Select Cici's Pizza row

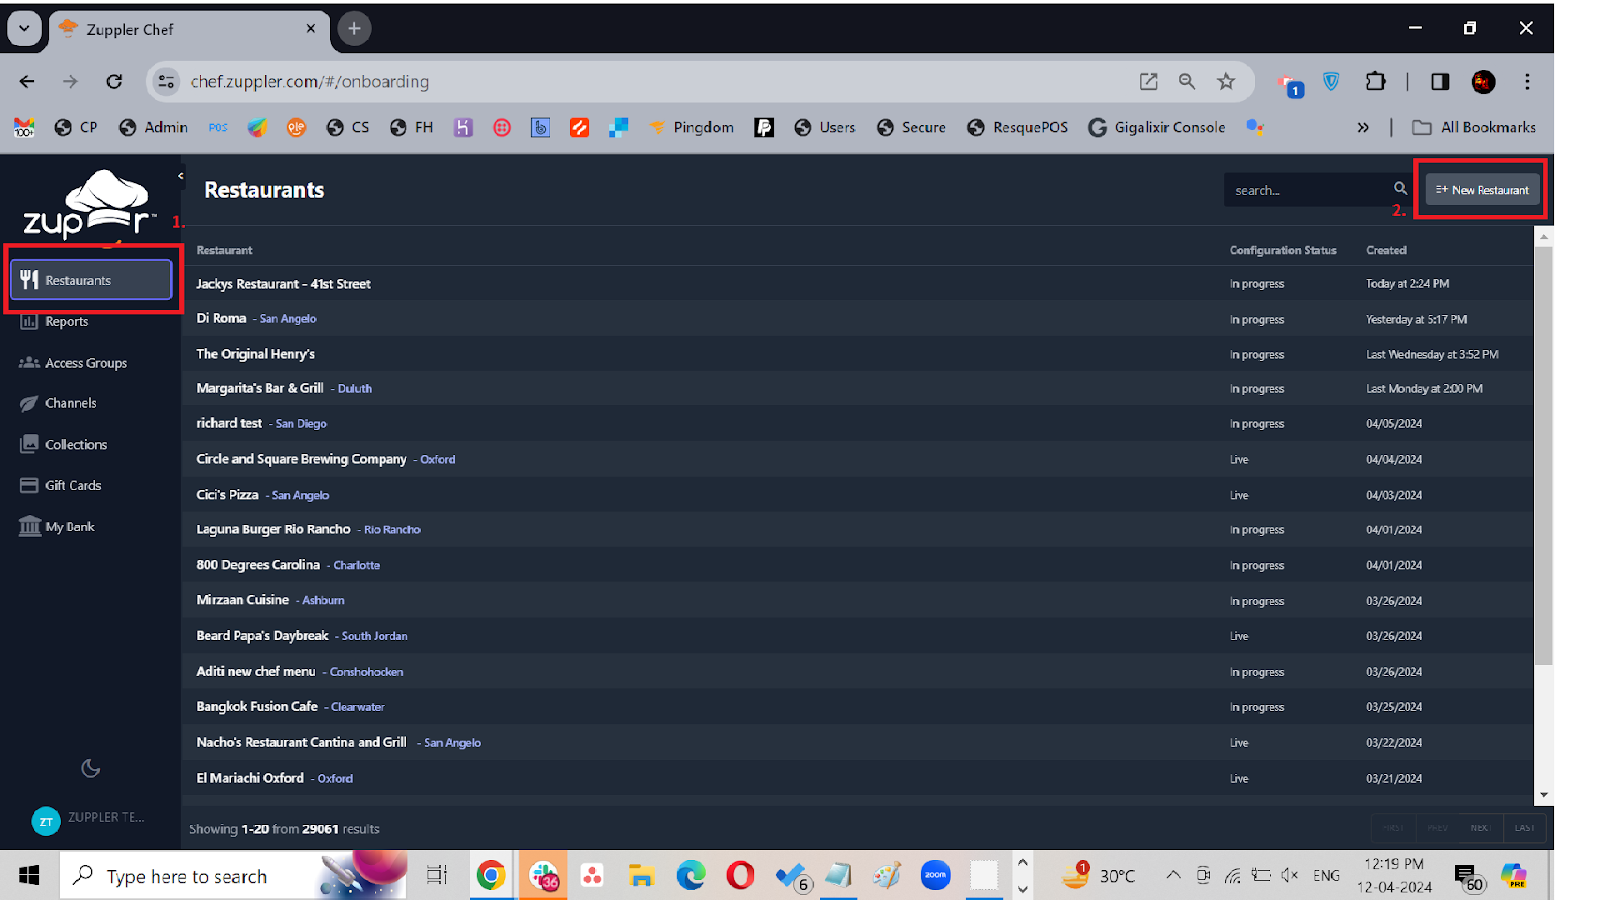(857, 495)
